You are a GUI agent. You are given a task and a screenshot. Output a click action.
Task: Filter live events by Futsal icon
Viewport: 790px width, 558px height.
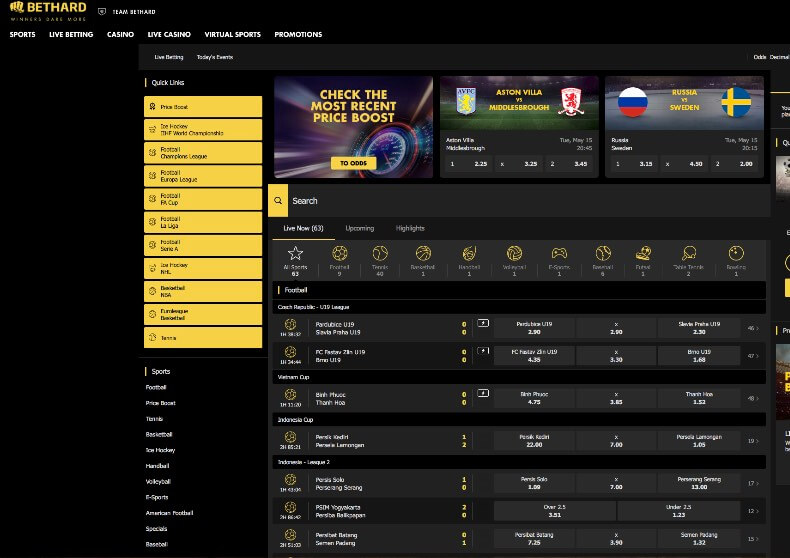click(643, 253)
